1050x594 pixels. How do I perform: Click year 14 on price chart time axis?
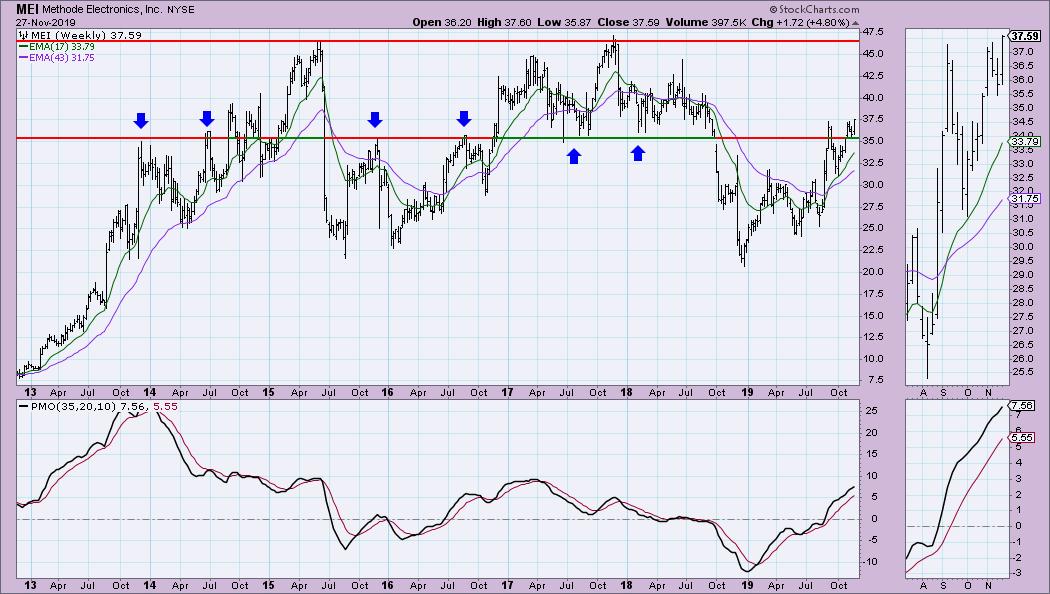coord(149,392)
